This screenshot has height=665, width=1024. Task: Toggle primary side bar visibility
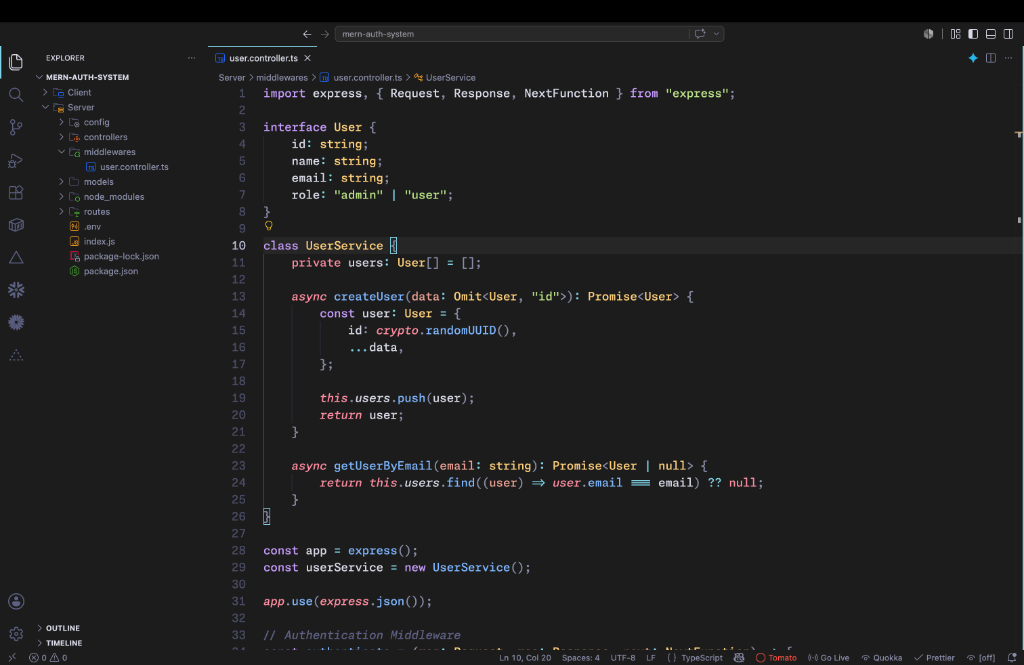coord(973,34)
